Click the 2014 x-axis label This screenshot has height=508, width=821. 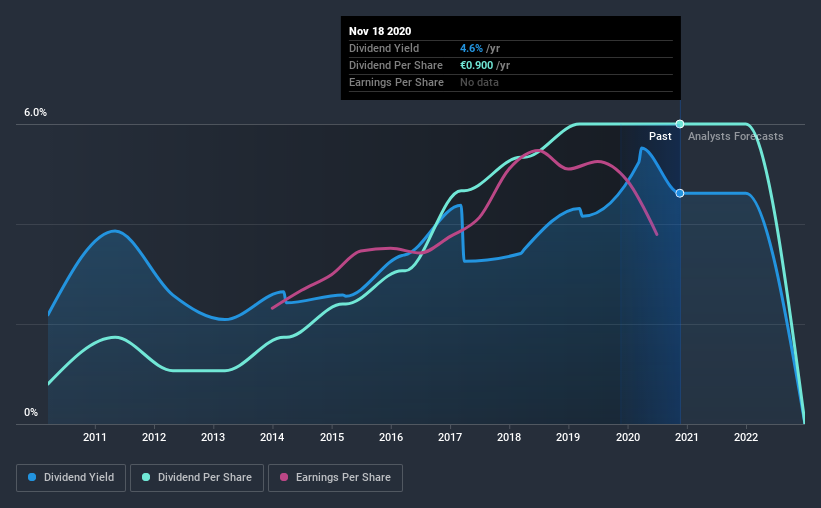[272, 437]
